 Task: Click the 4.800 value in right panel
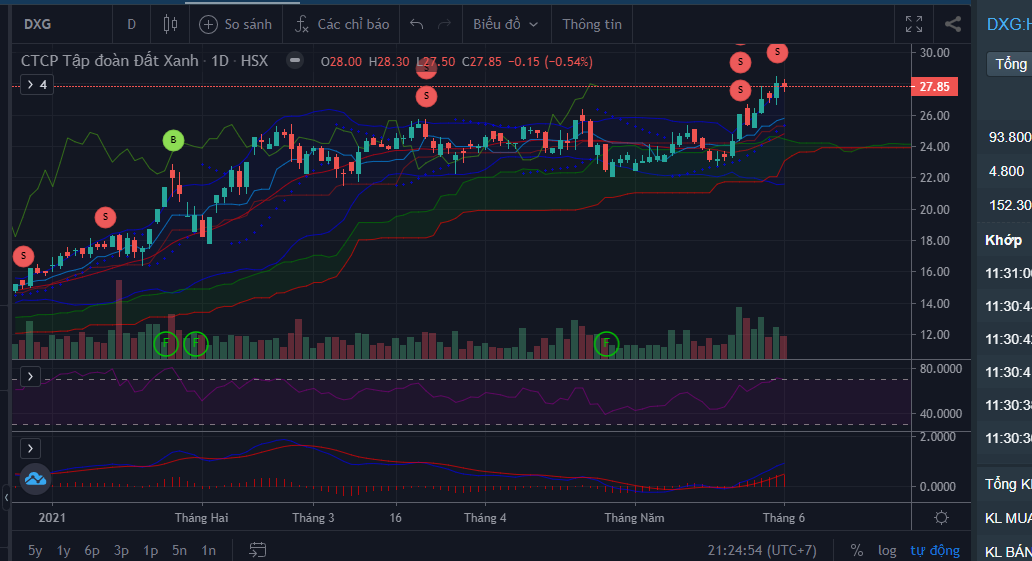click(1006, 171)
